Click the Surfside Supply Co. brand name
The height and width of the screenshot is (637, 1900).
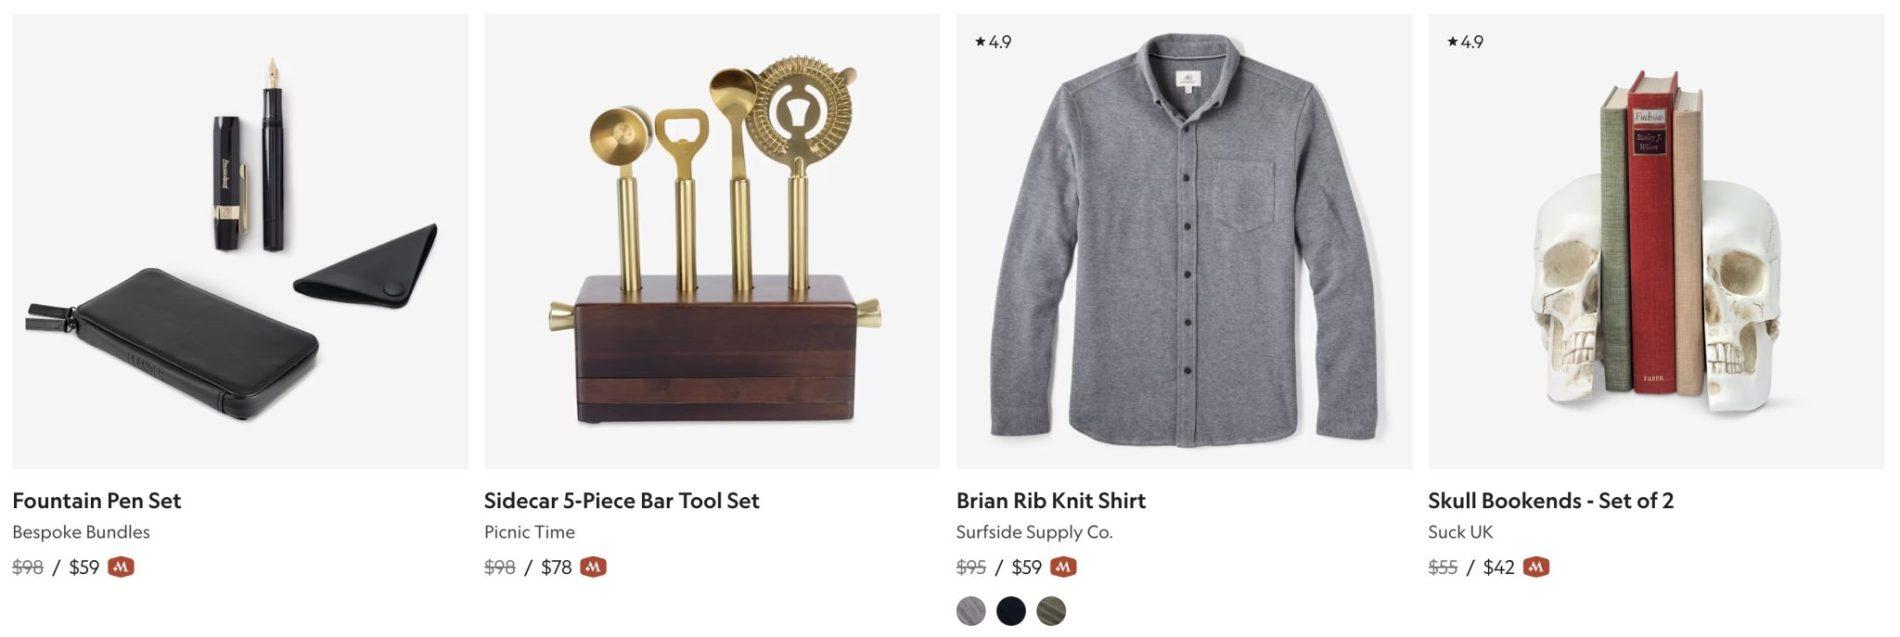tap(1034, 532)
